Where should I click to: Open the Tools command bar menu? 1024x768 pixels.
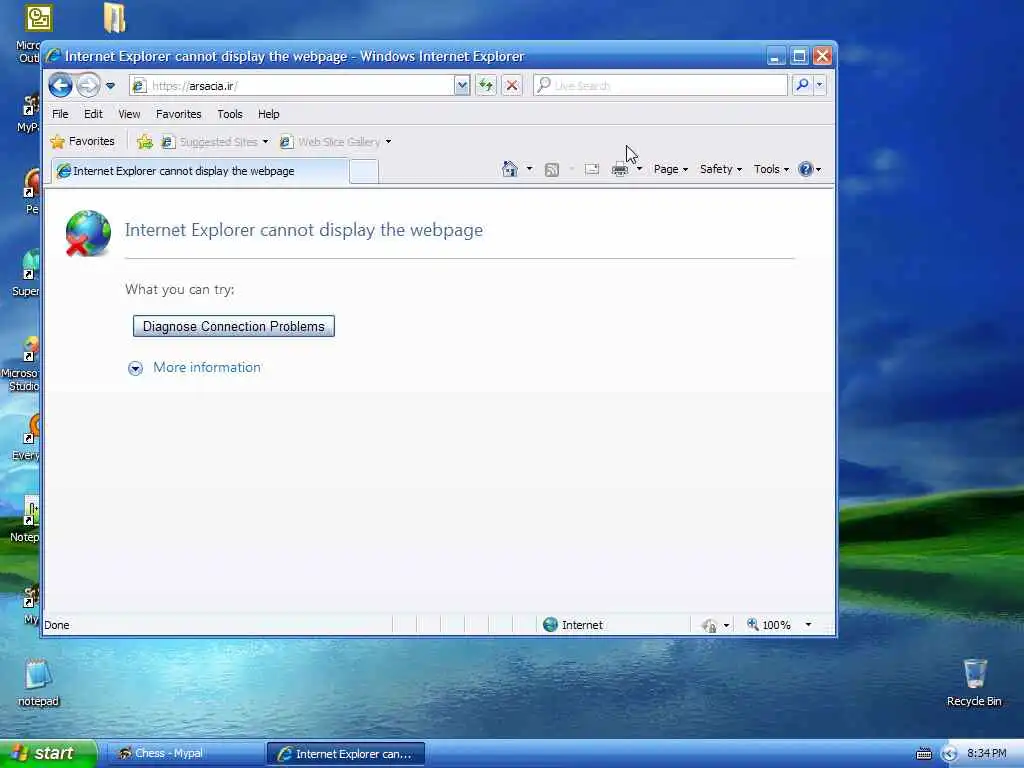771,169
